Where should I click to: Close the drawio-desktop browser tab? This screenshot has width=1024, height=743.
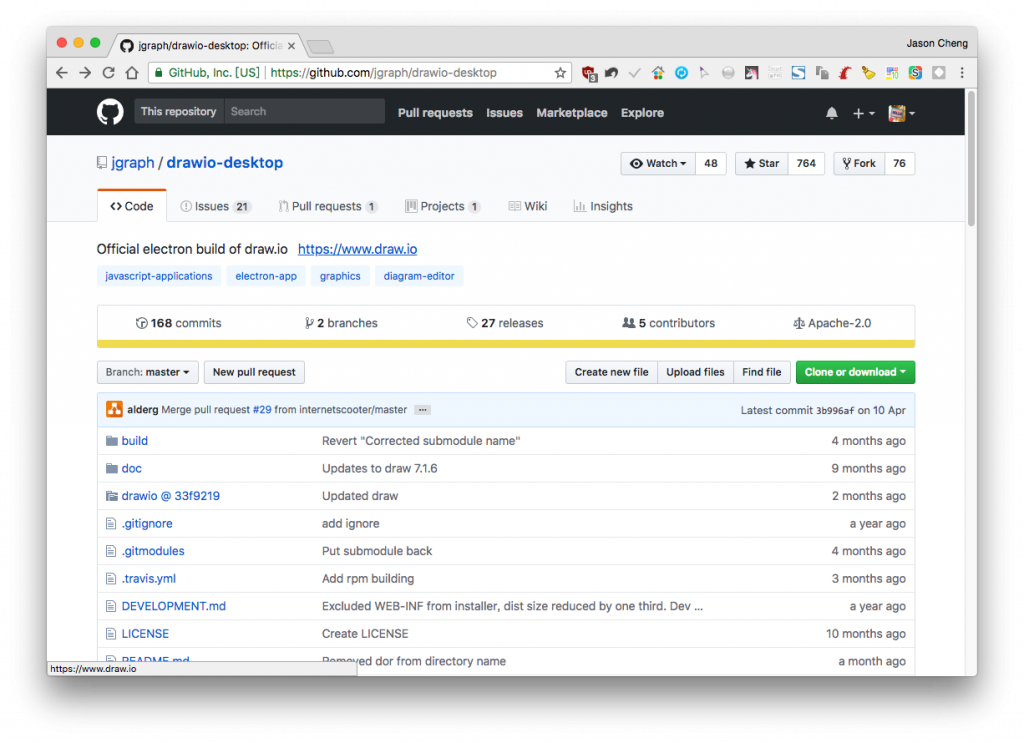pos(291,46)
